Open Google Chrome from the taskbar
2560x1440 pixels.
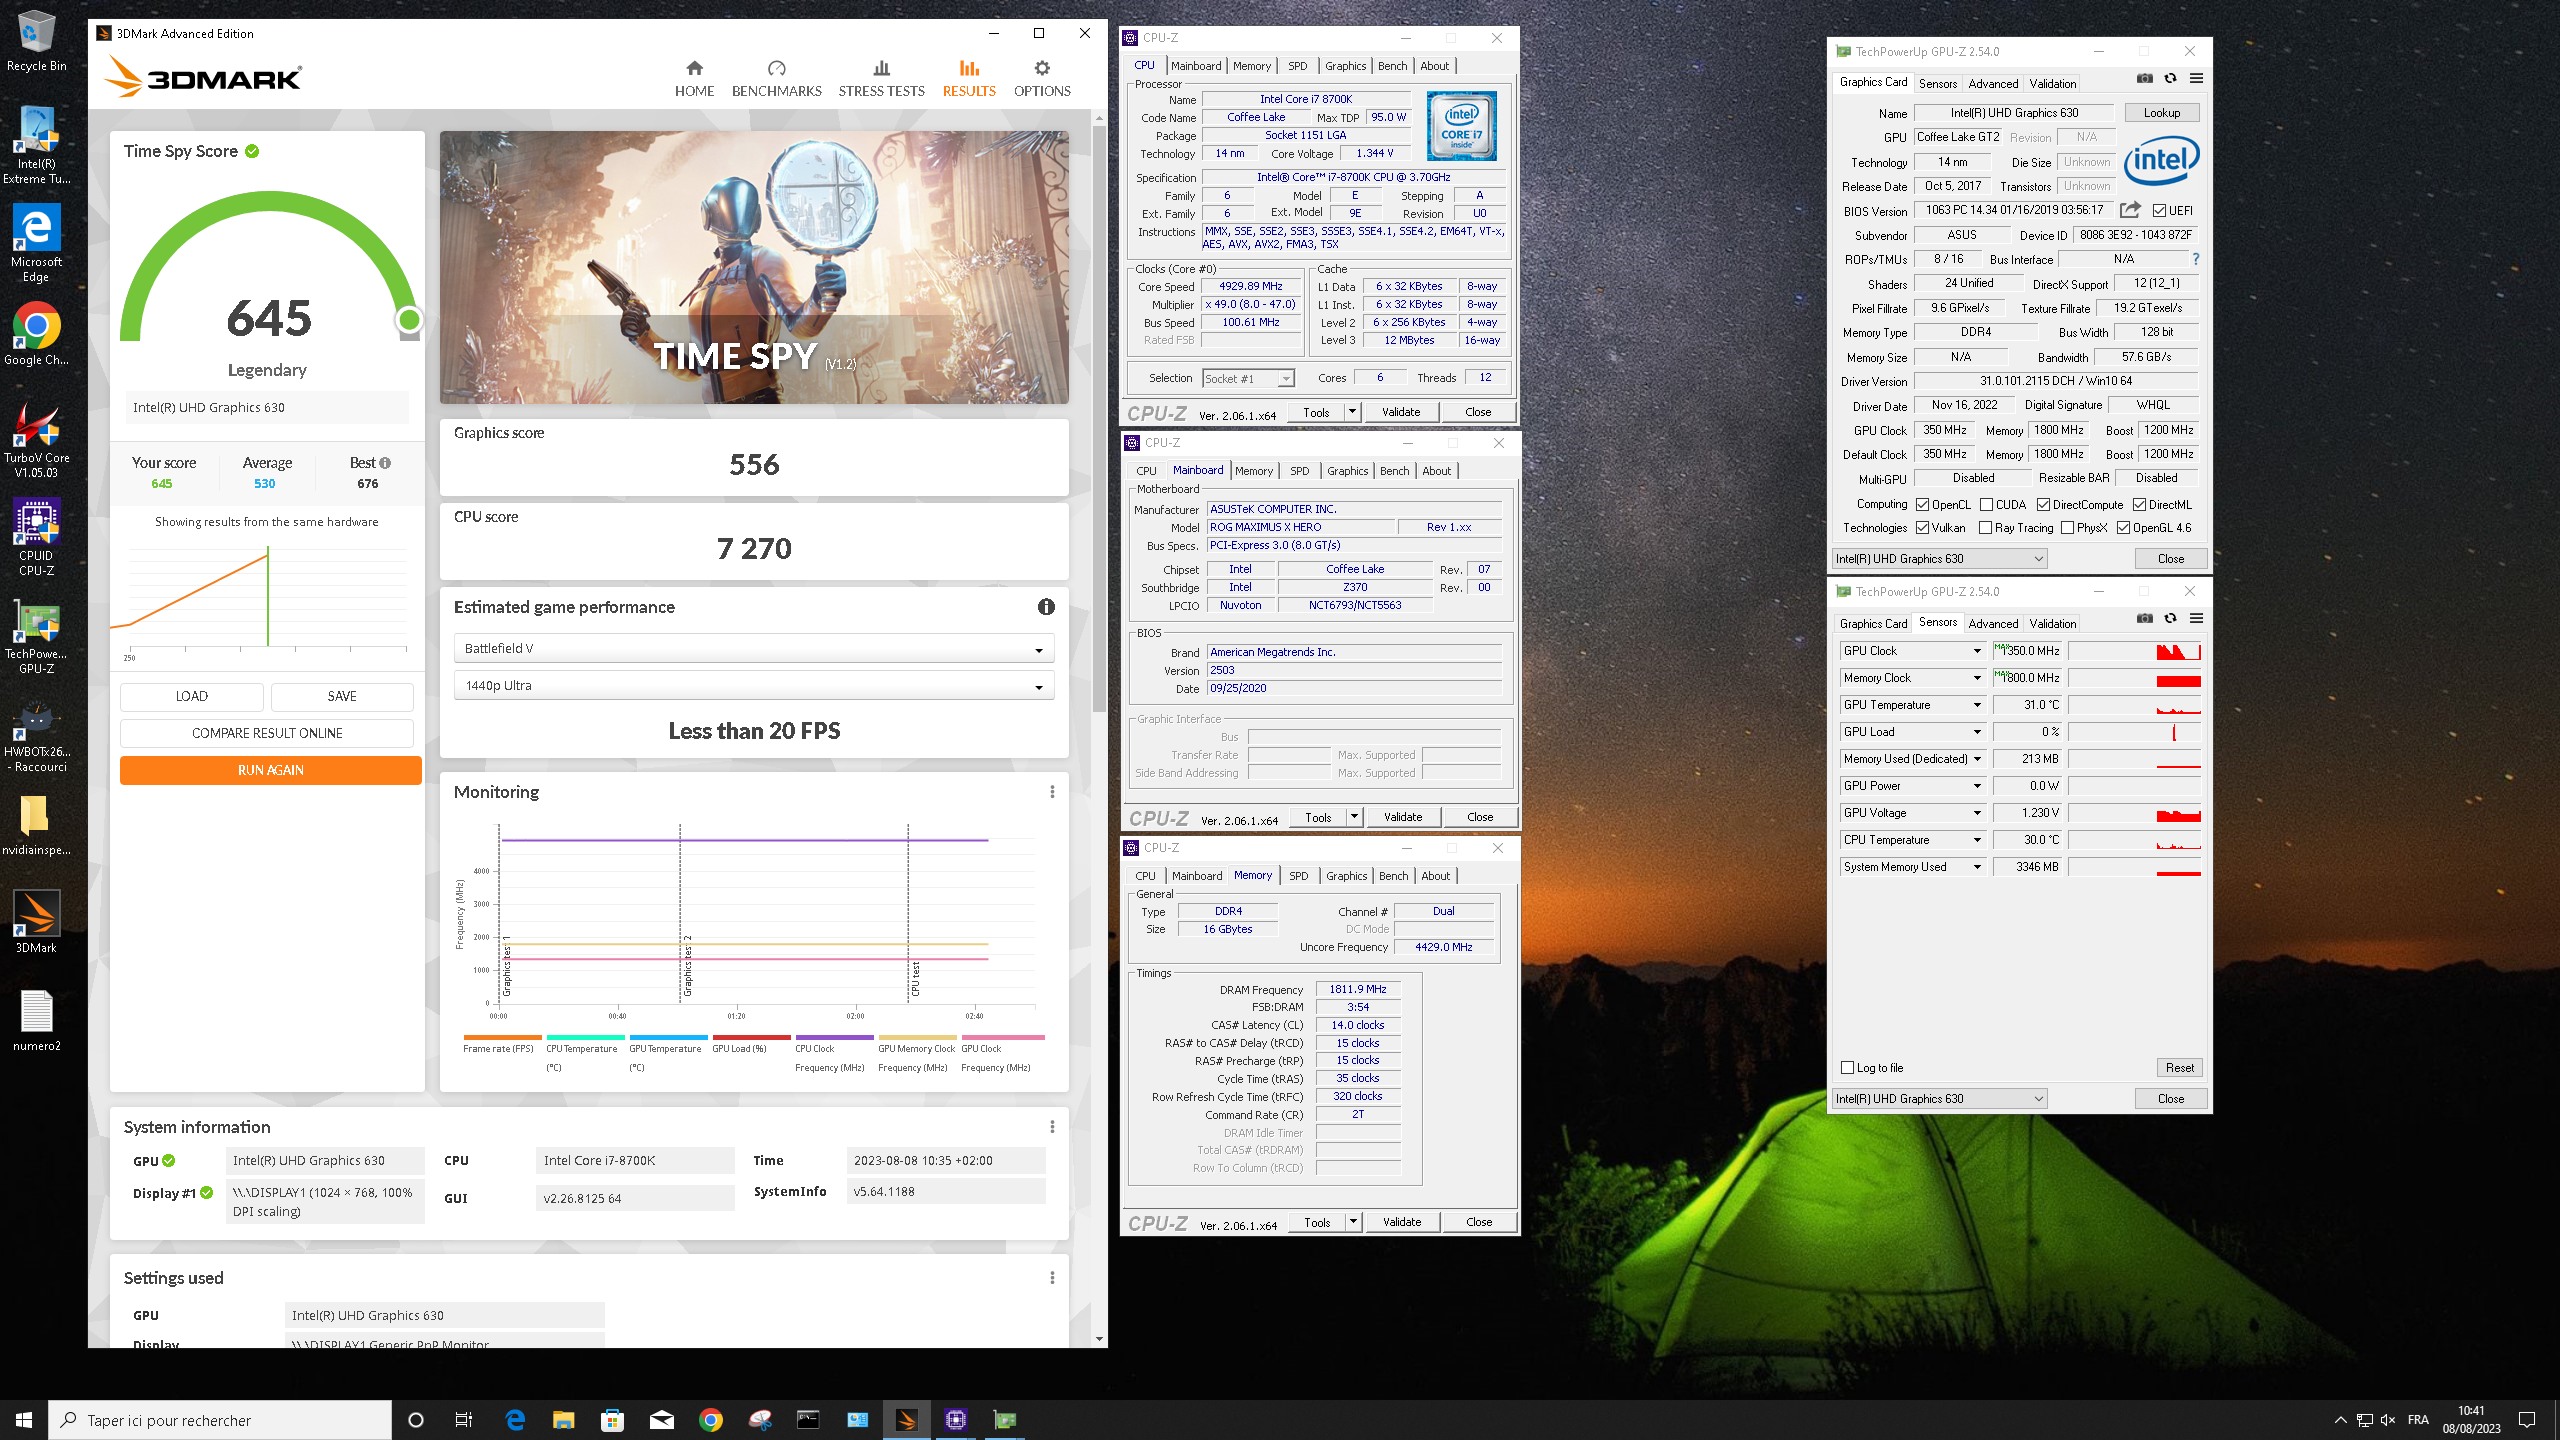click(711, 1420)
